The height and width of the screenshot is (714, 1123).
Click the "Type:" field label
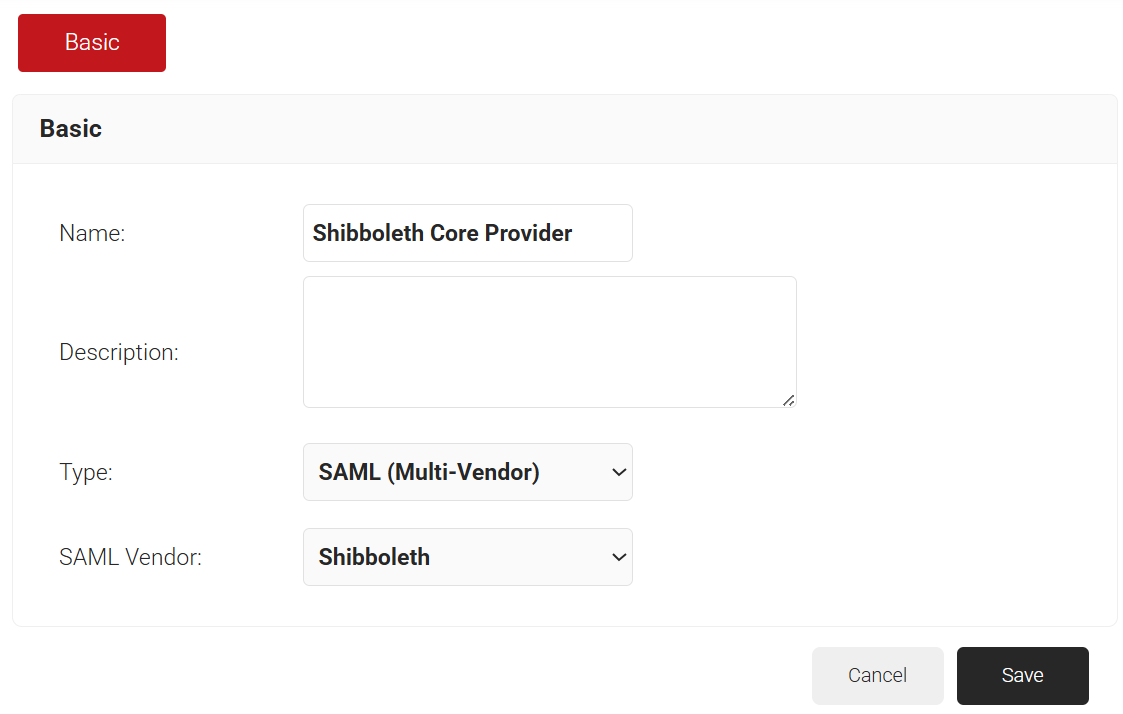coord(86,472)
